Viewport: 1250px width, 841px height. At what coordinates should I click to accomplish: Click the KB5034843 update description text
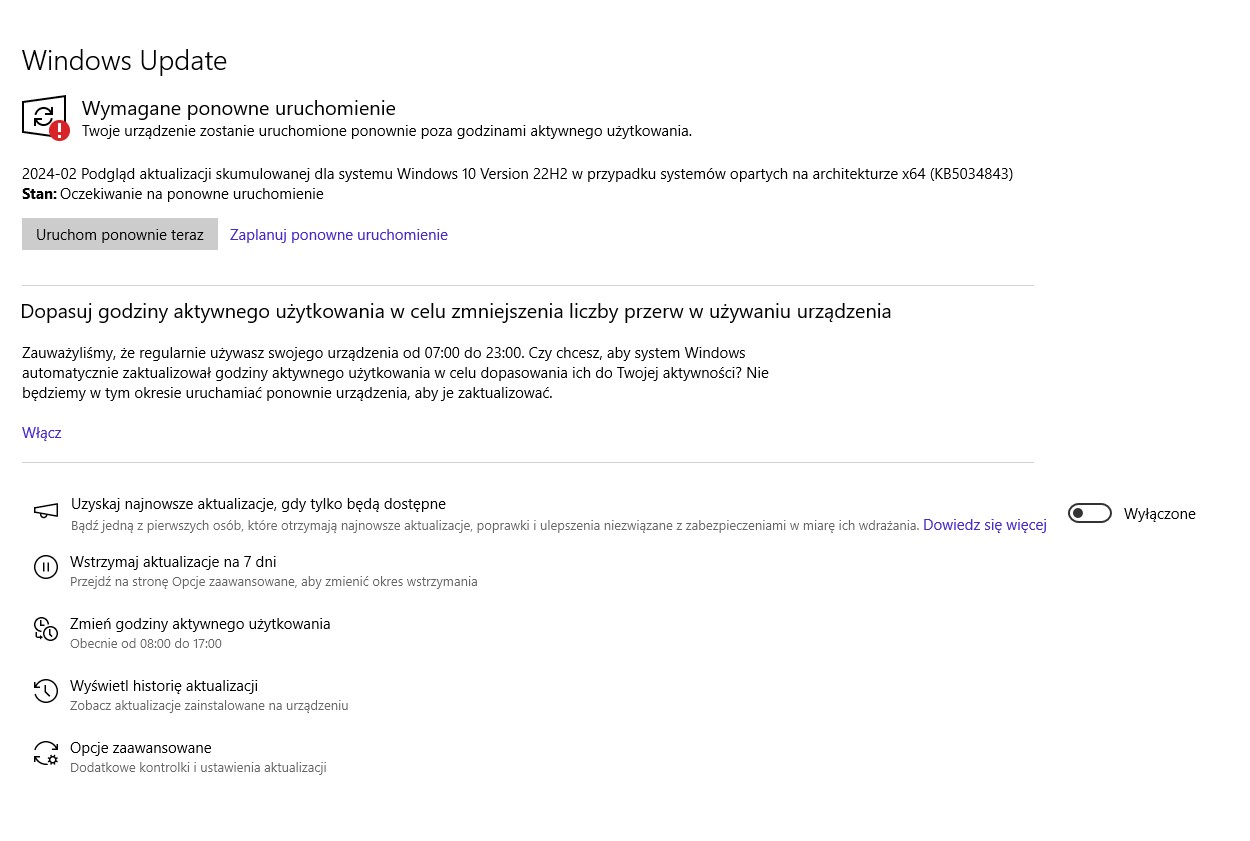517,174
